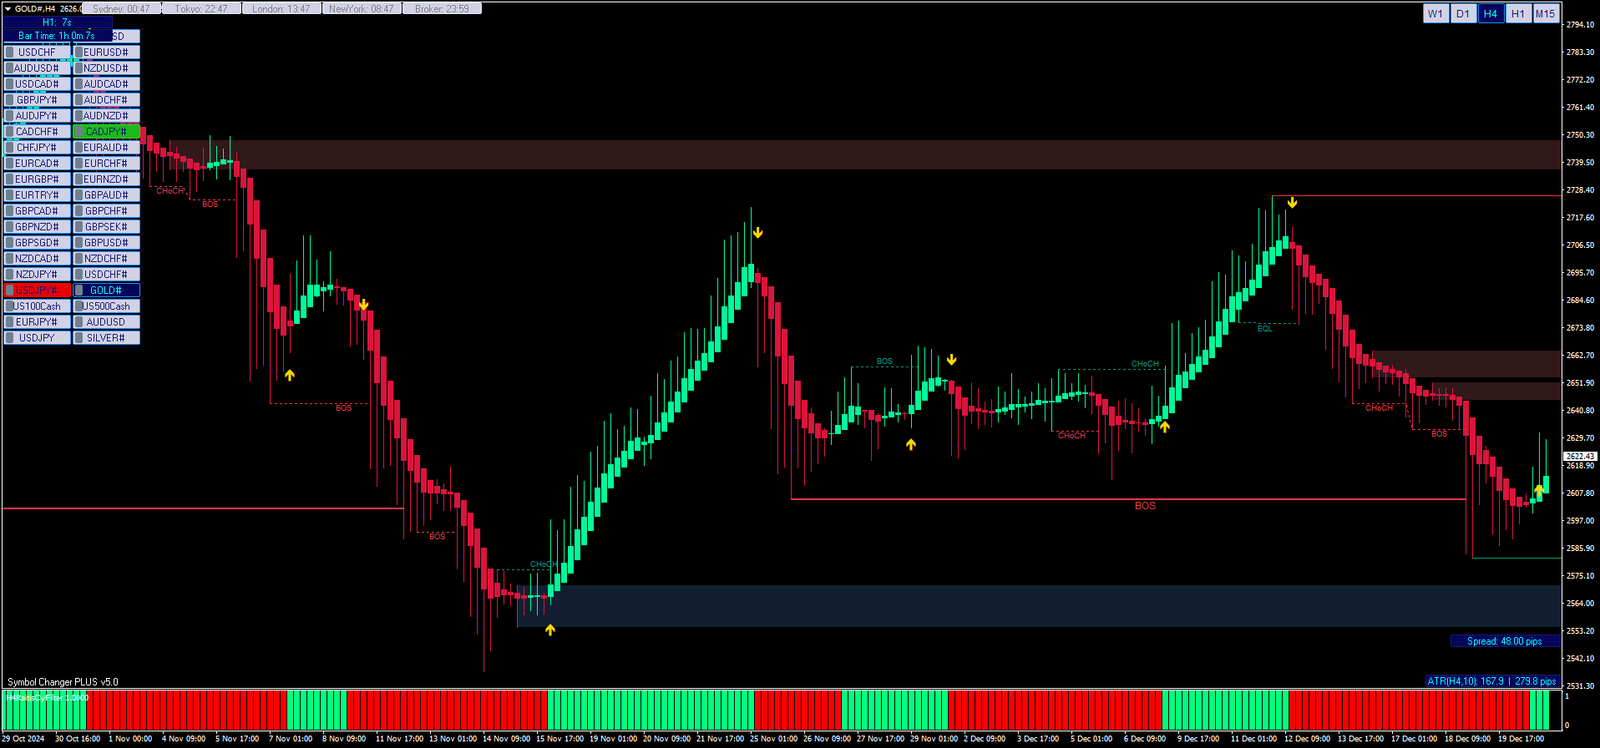
Task: Switch to the W1 timeframe
Action: (1435, 14)
